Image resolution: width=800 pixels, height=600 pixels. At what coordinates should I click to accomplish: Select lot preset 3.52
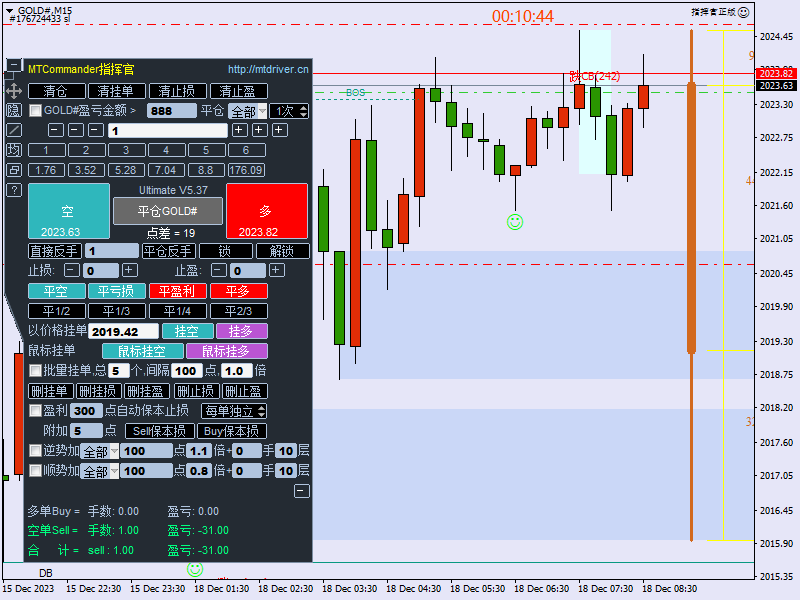pyautogui.click(x=86, y=170)
